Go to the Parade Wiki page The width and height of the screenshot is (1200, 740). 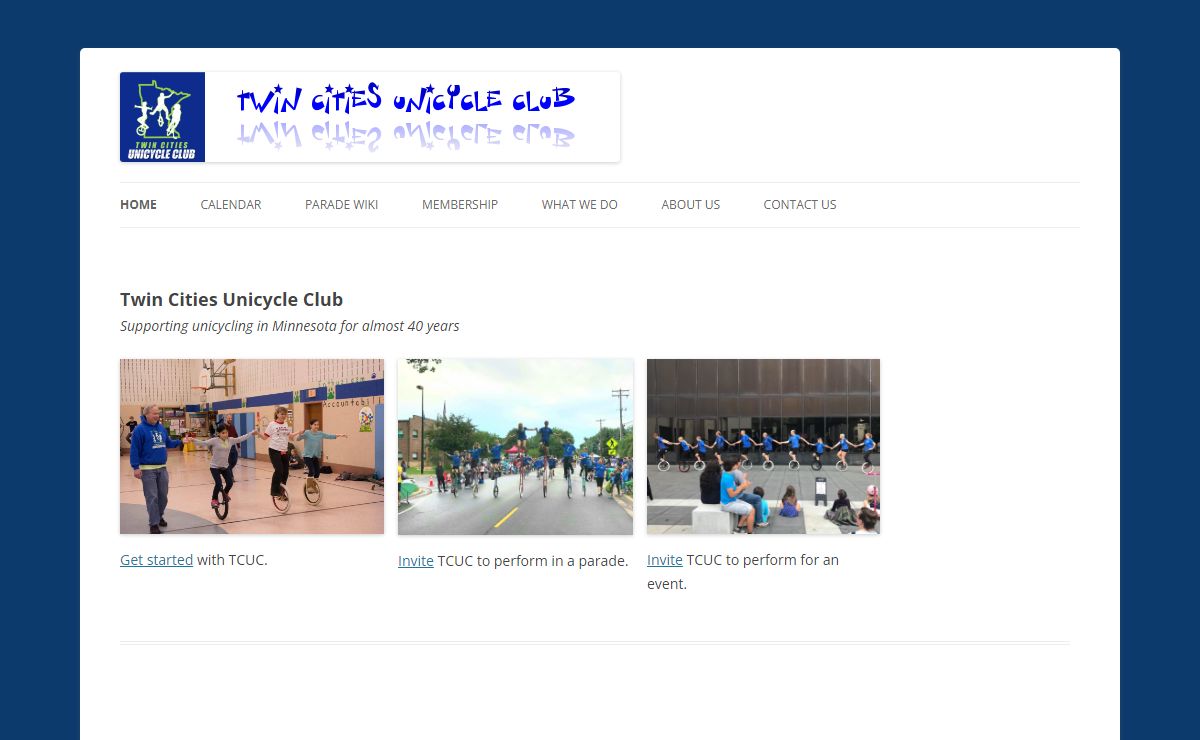342,205
